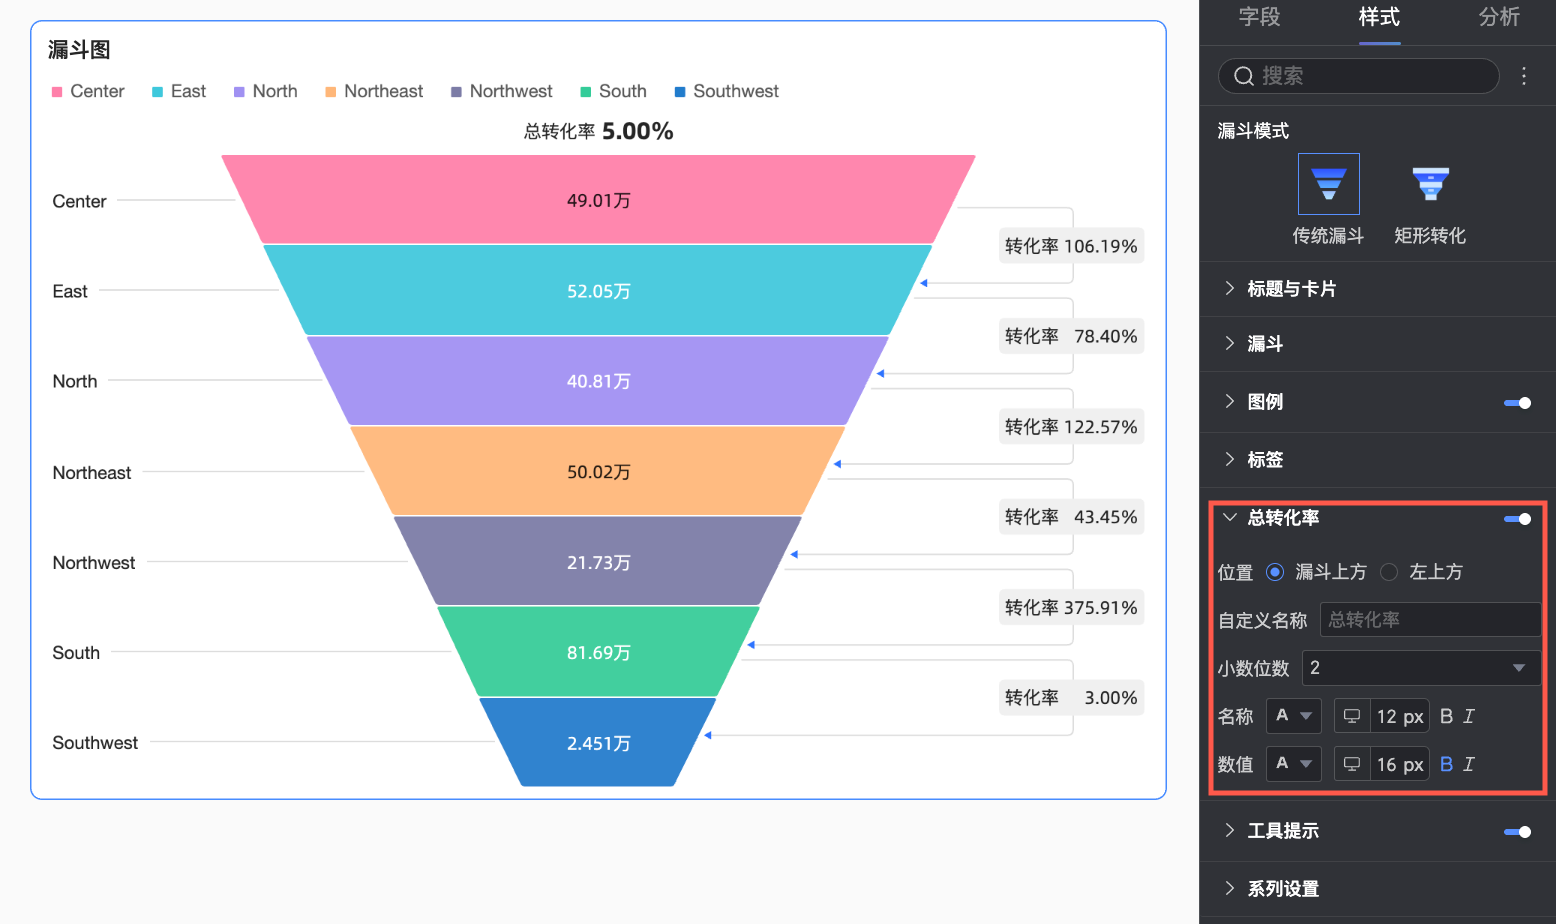Viewport: 1556px width, 924px height.
Task: Toggle the 图例 legend switch
Action: tap(1517, 403)
